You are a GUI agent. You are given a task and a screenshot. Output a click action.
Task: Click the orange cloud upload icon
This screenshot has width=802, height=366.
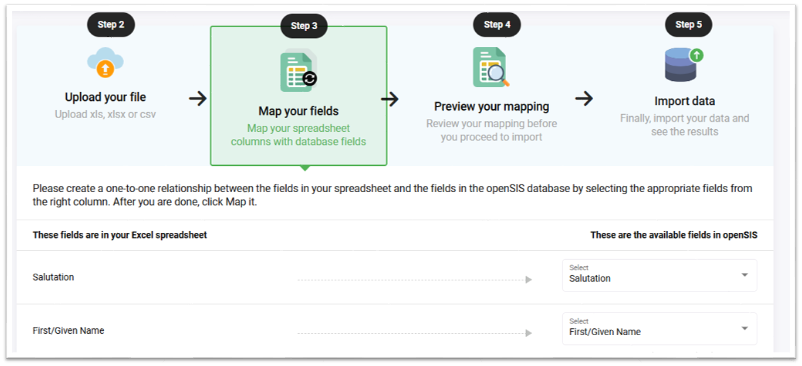coord(105,63)
